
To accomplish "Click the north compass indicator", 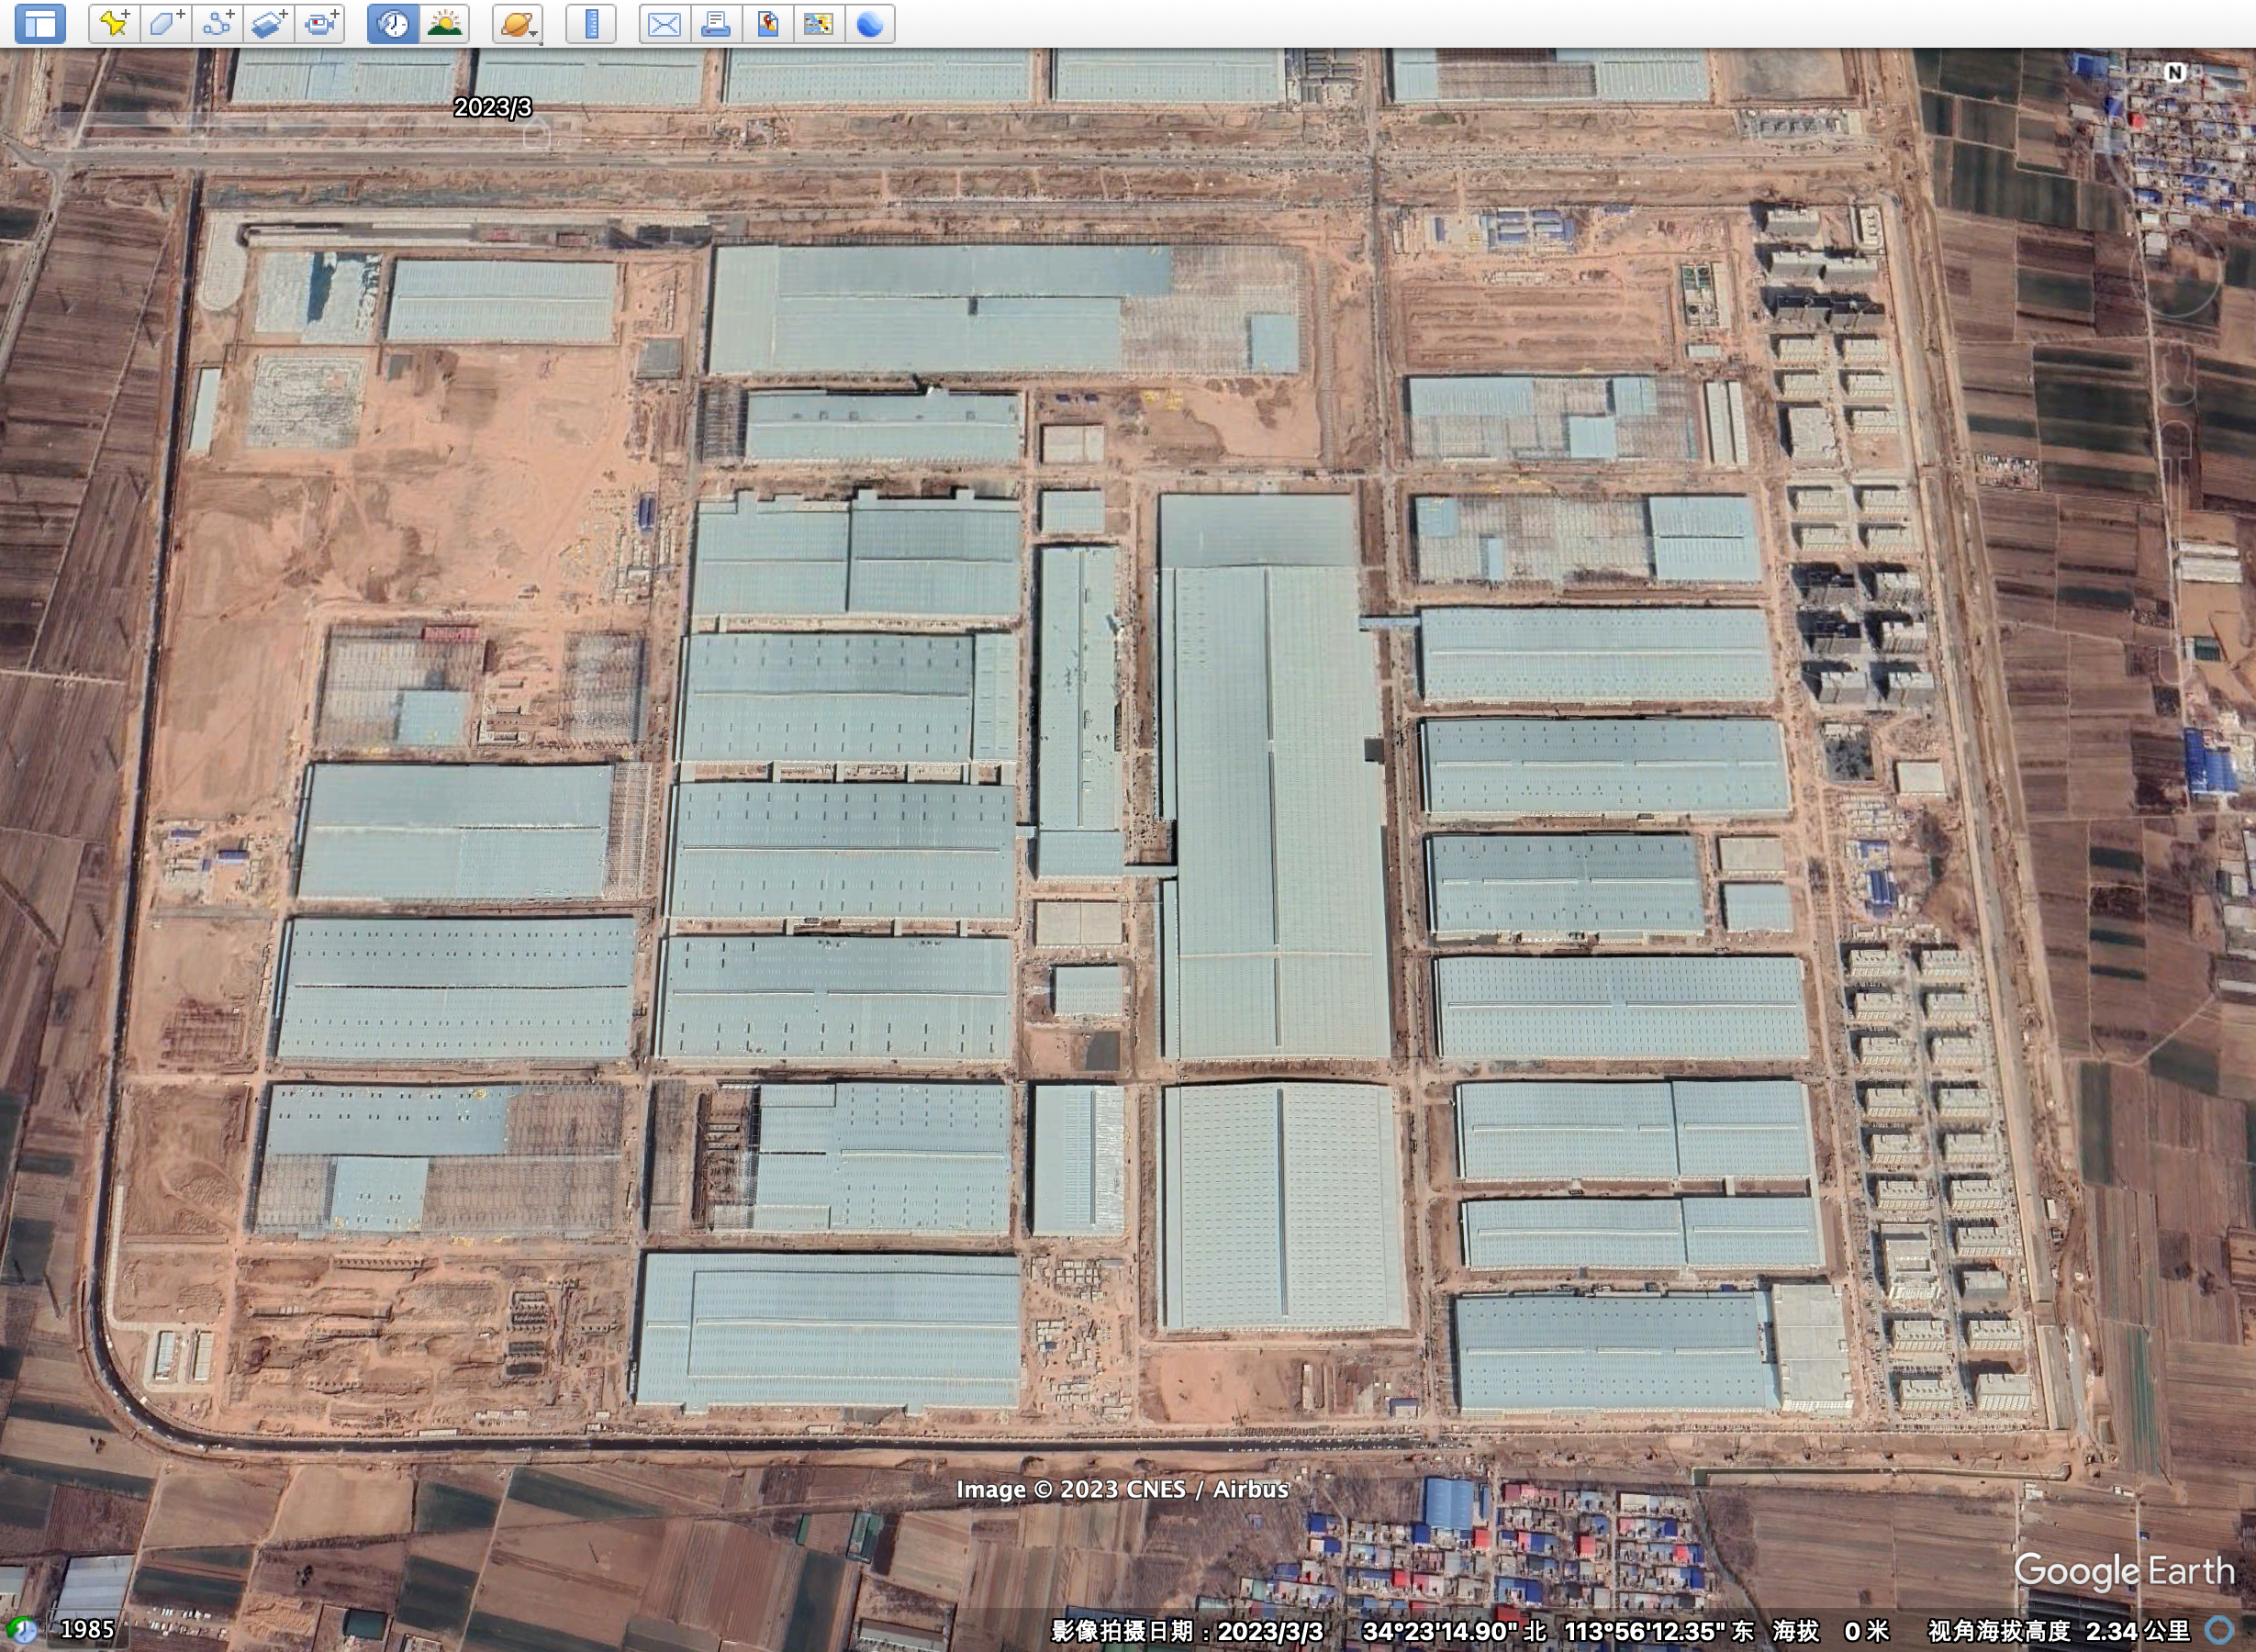I will [x=2175, y=72].
